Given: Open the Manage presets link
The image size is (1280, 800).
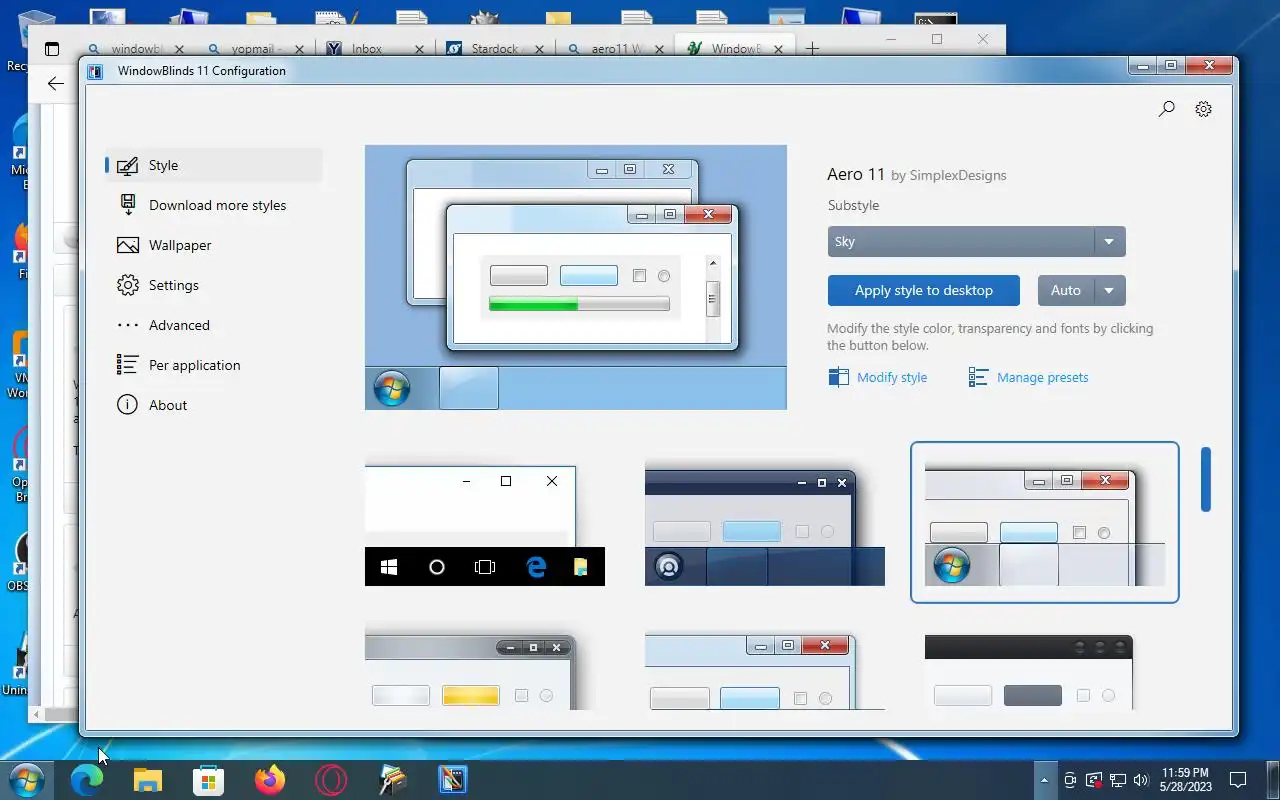Looking at the screenshot, I should (1042, 377).
